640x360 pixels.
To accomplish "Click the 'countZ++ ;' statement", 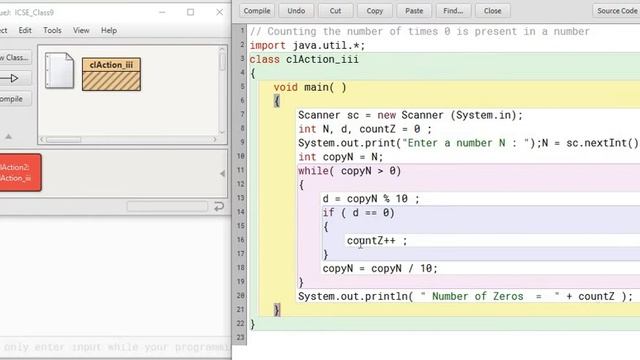I will click(377, 241).
